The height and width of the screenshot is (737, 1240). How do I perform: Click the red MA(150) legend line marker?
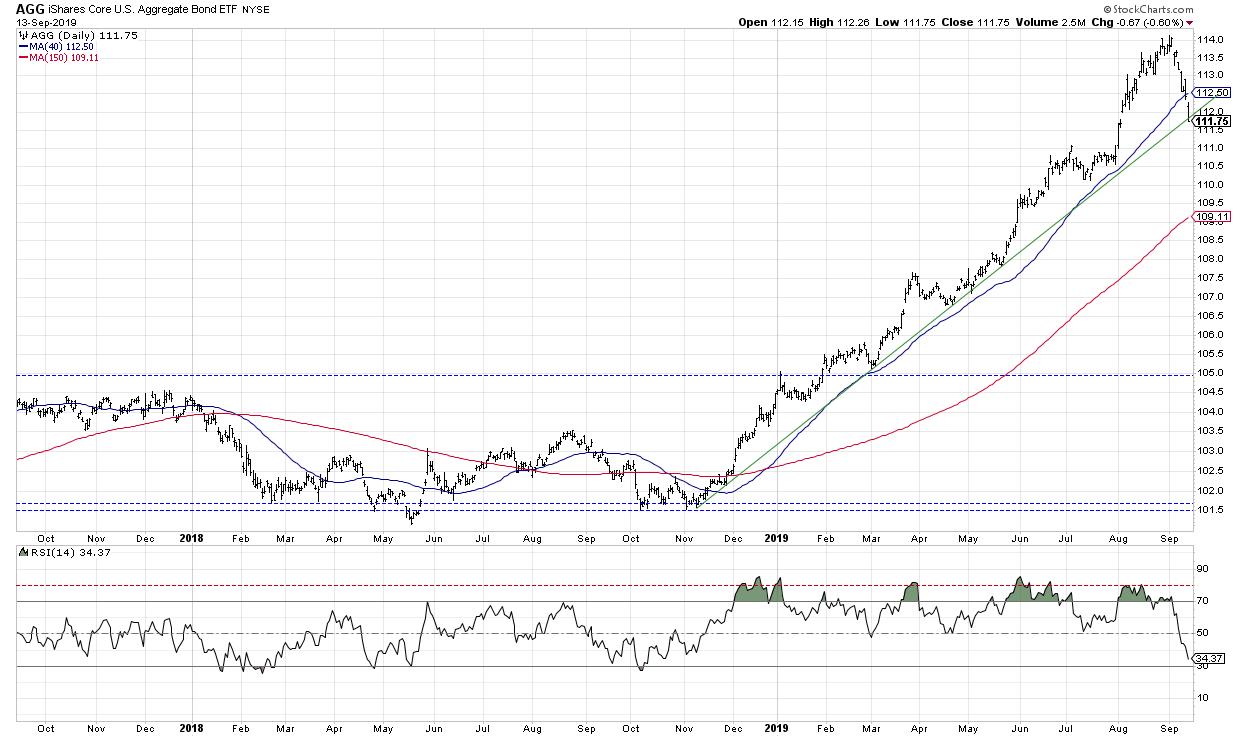[22, 57]
